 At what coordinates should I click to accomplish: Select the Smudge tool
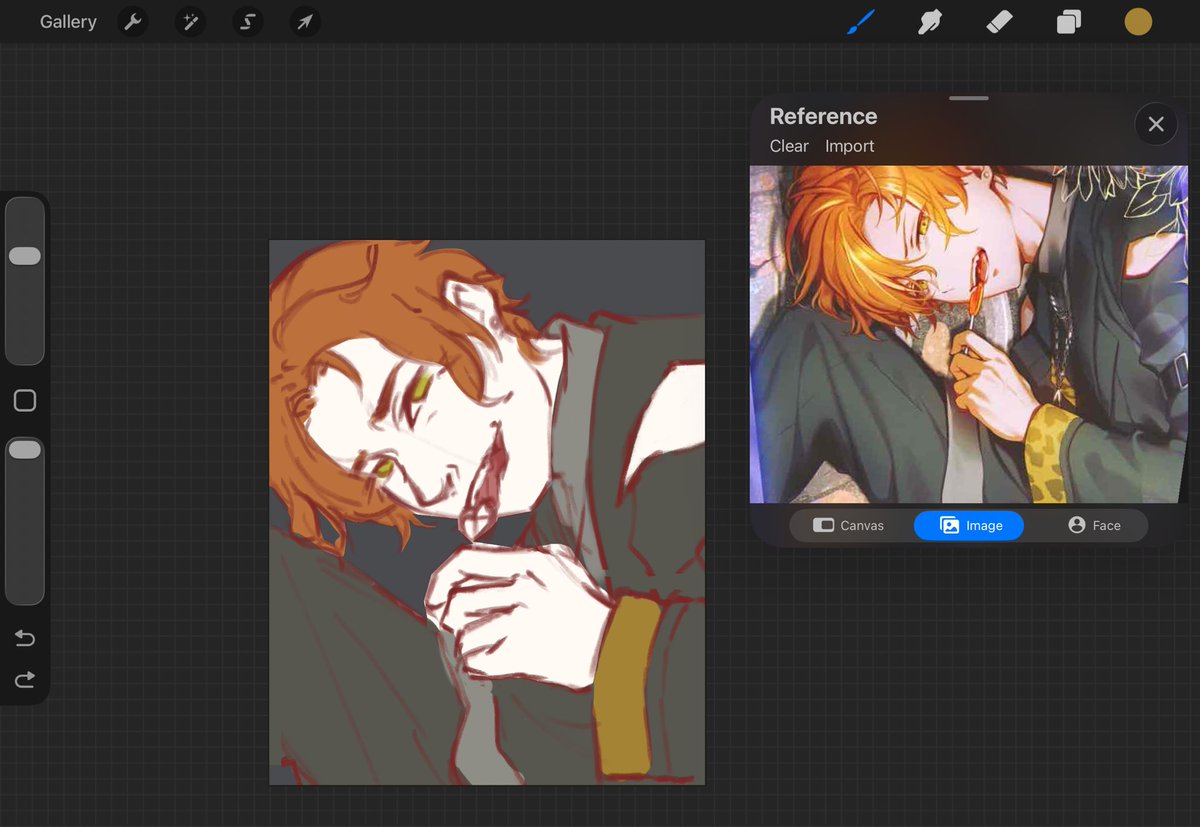point(930,21)
